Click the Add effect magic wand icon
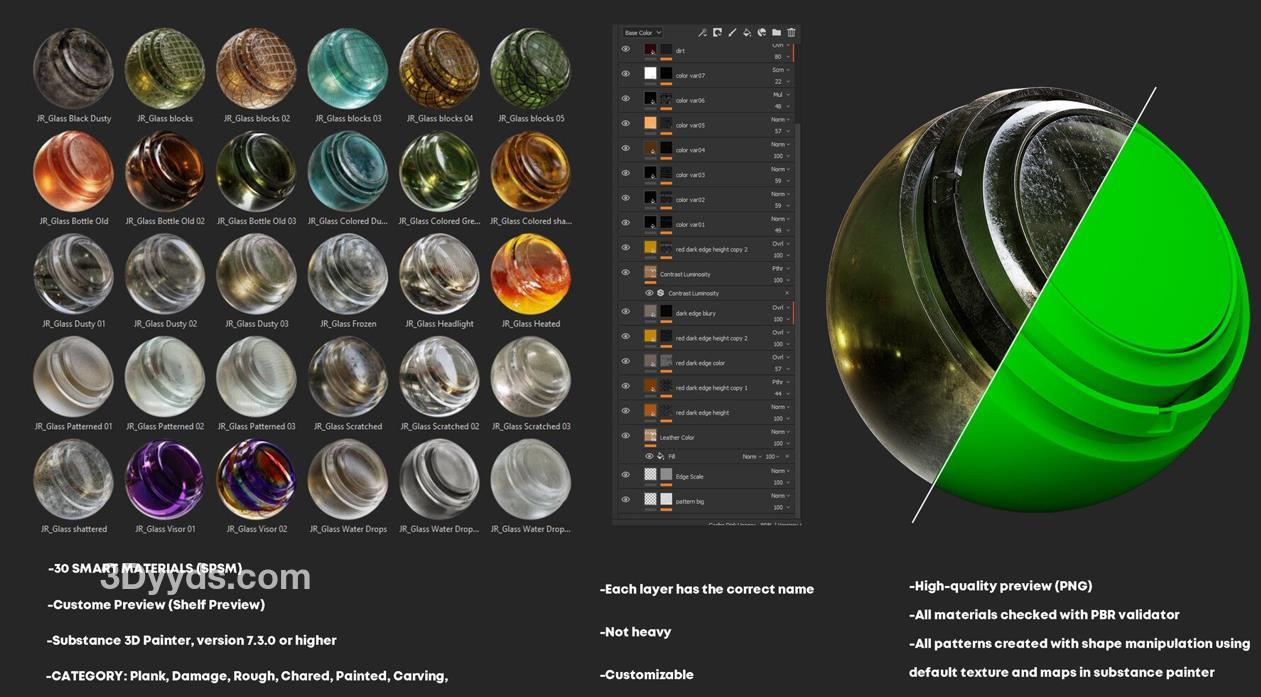Screen dimensions: 1261x697 pyautogui.click(x=702, y=33)
